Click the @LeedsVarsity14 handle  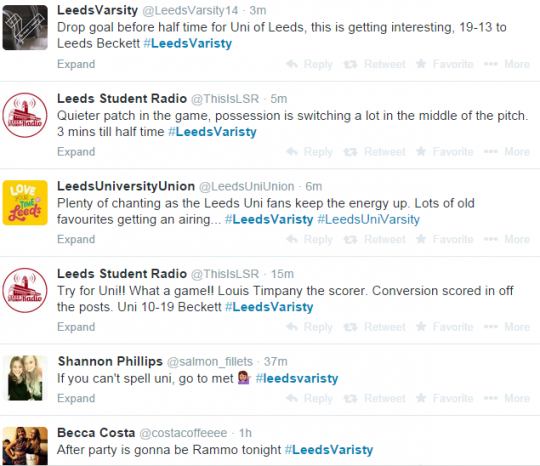190,10
